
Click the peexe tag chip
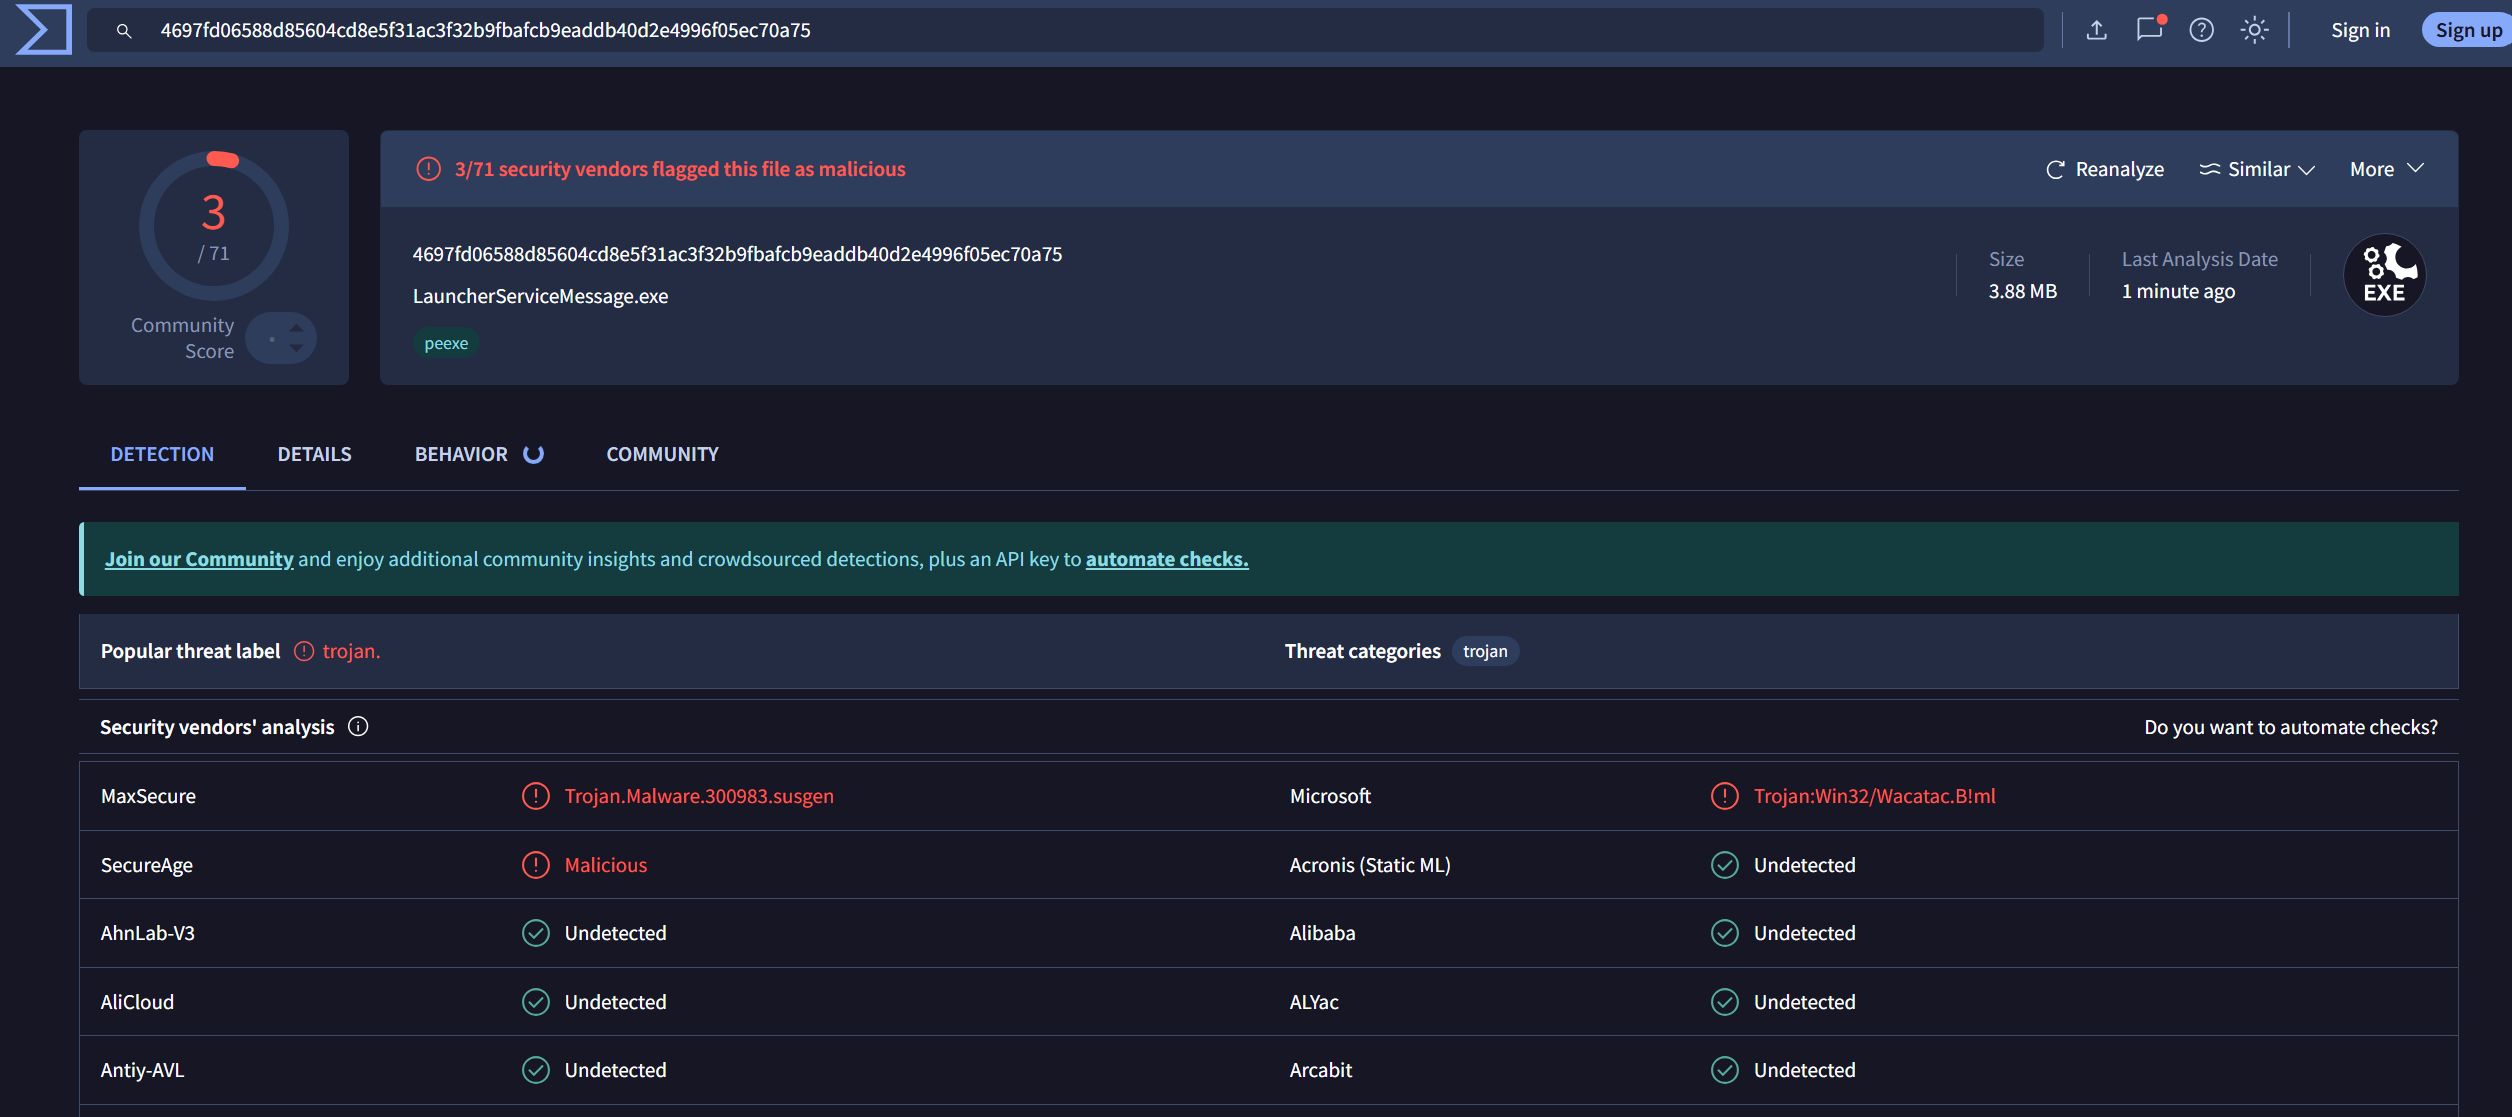tap(446, 343)
